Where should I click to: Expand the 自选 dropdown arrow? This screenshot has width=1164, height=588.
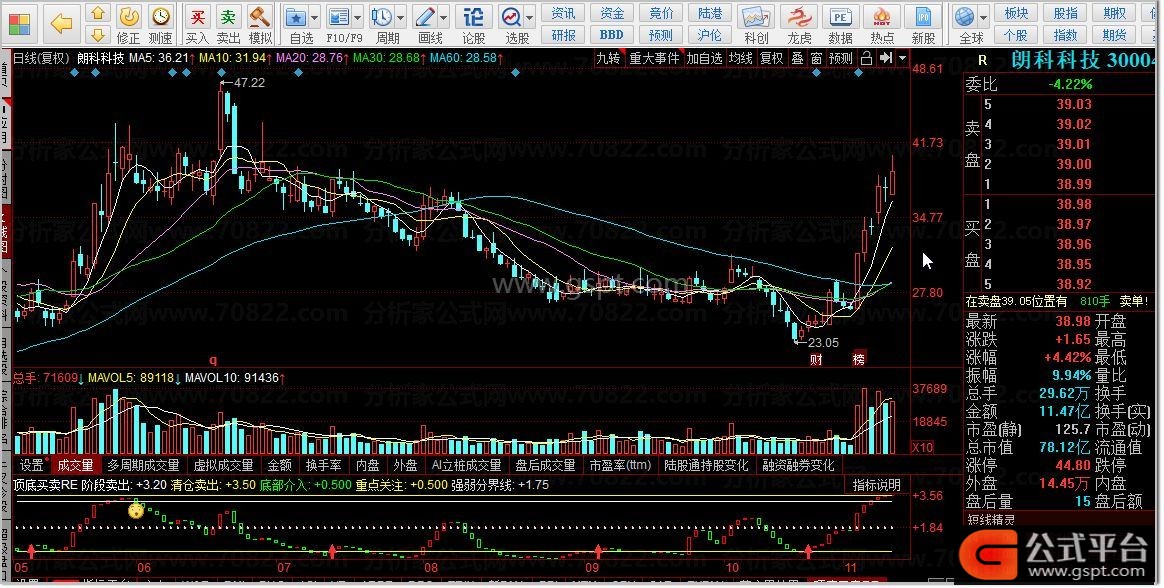point(315,16)
